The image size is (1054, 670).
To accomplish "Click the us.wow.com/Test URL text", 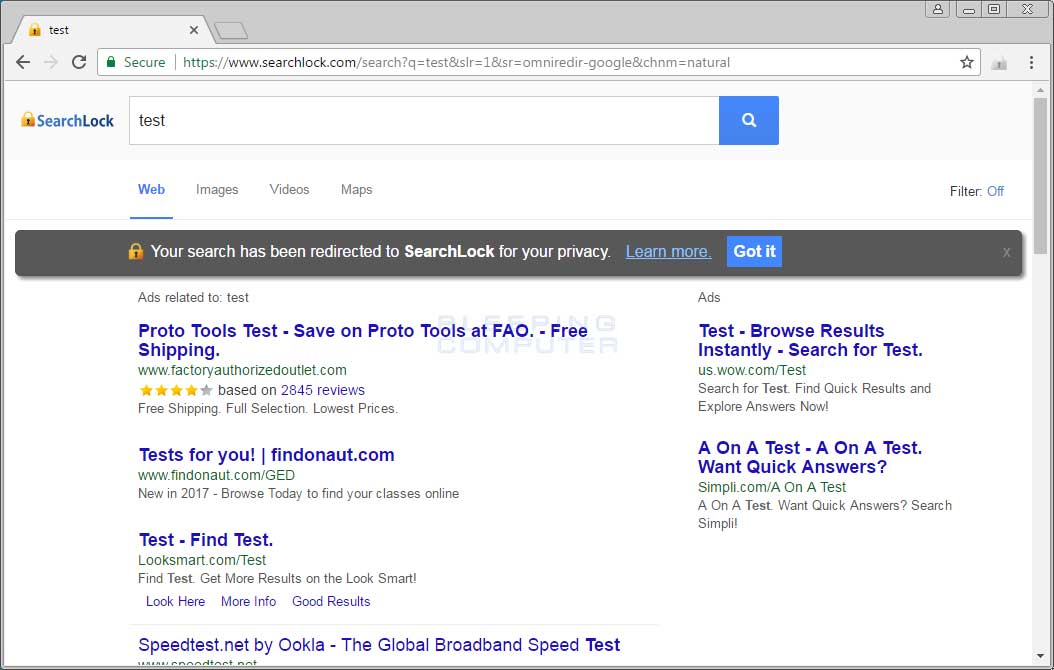I will (x=752, y=370).
